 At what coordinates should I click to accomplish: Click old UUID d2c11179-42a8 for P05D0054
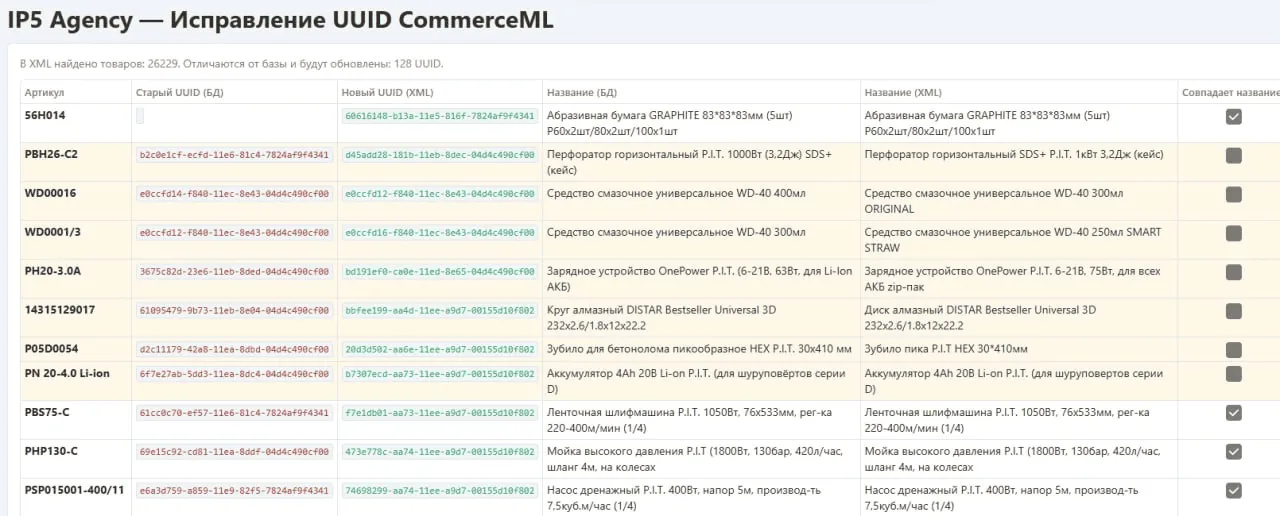pyautogui.click(x=234, y=350)
